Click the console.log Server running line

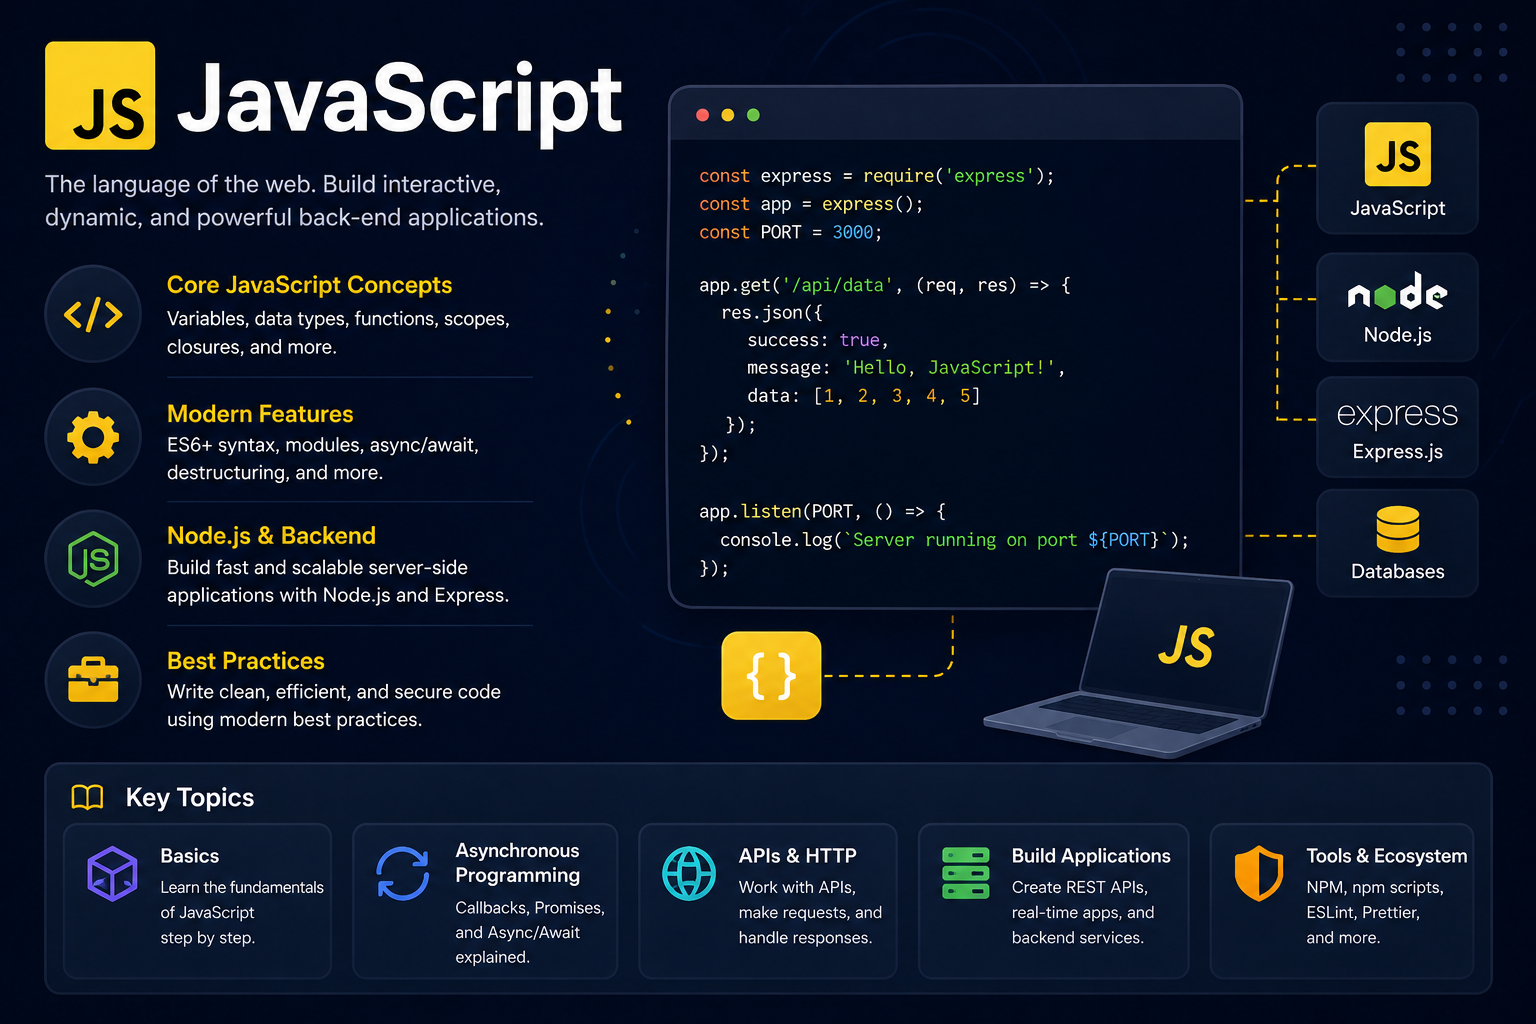pyautogui.click(x=955, y=540)
